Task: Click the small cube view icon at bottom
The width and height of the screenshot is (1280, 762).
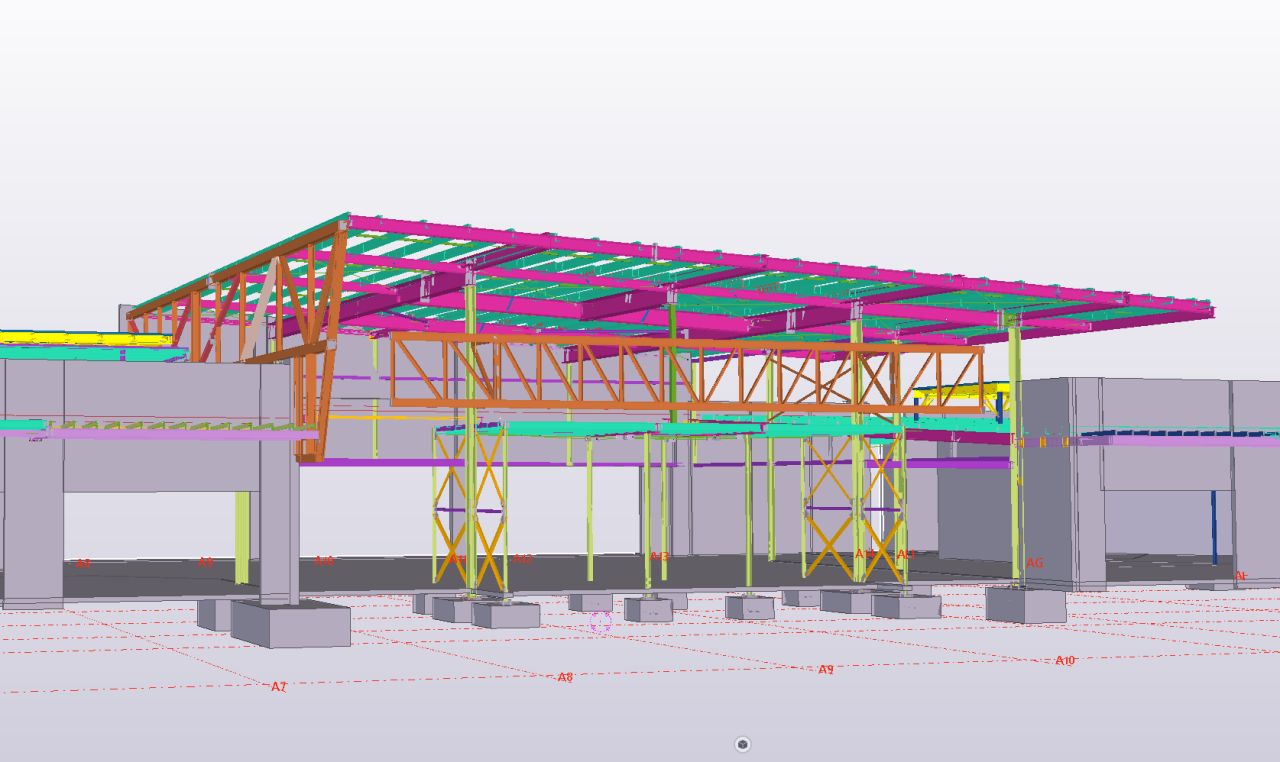Action: click(x=742, y=744)
